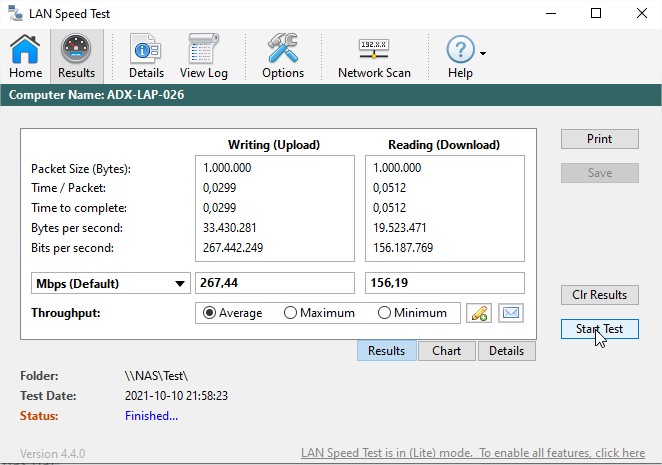This screenshot has width=662, height=465.
Task: Switch to the Details bottom tab
Action: click(507, 351)
